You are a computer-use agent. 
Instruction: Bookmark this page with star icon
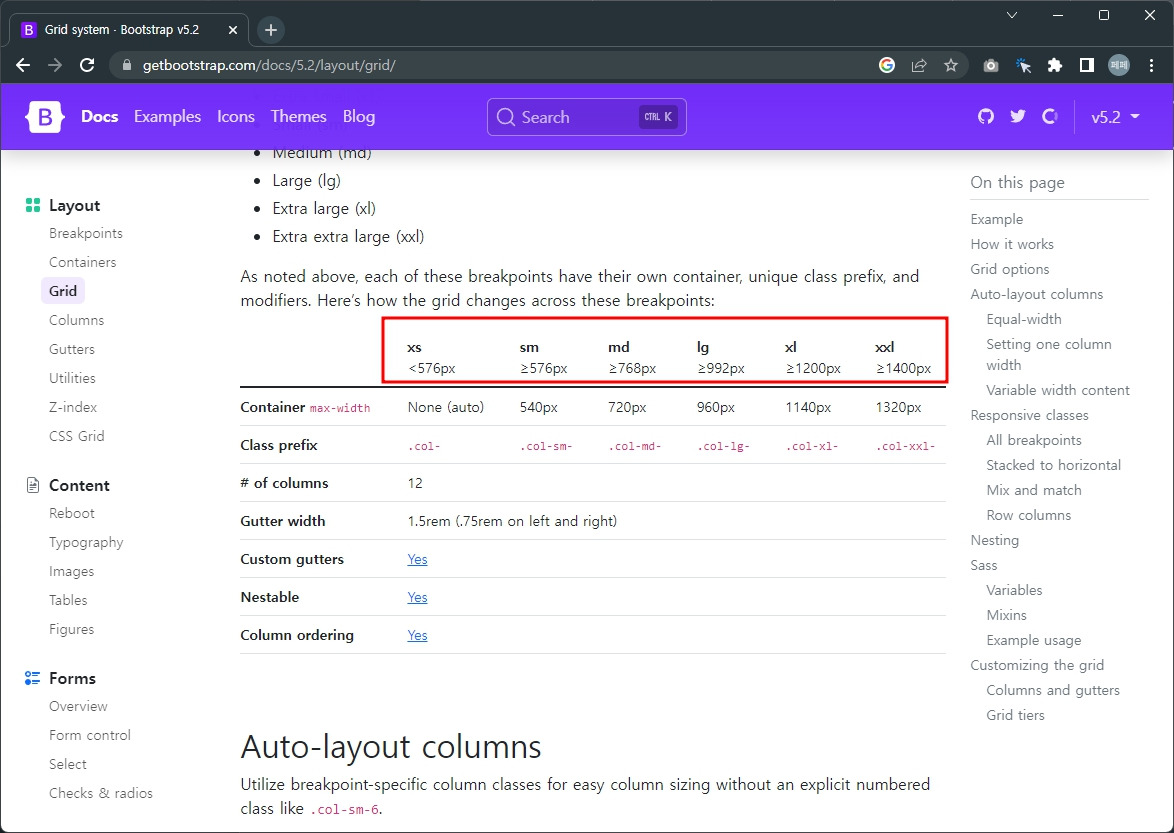click(951, 65)
